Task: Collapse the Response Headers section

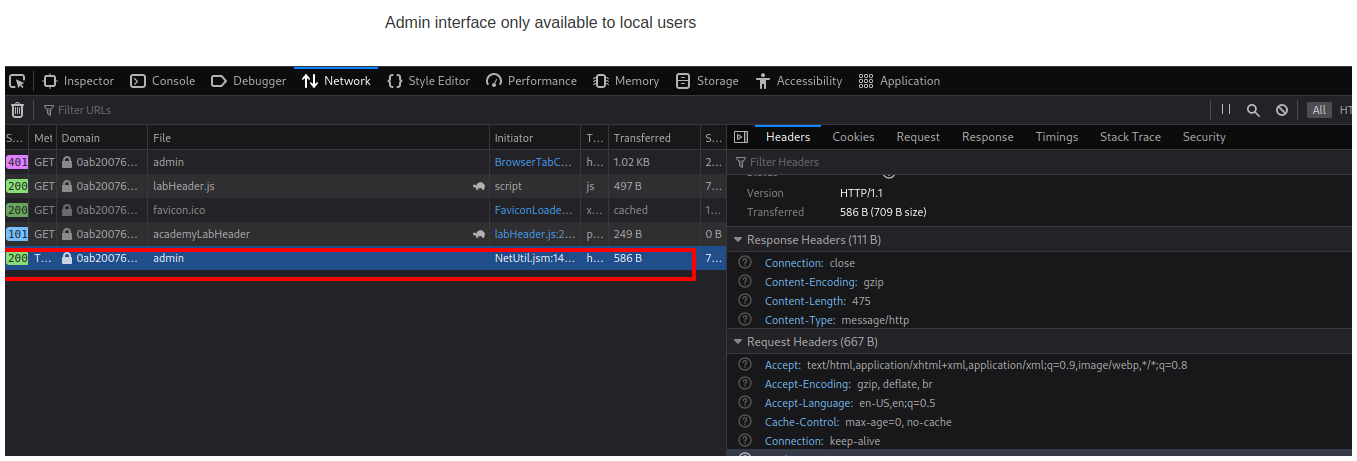Action: (x=739, y=240)
